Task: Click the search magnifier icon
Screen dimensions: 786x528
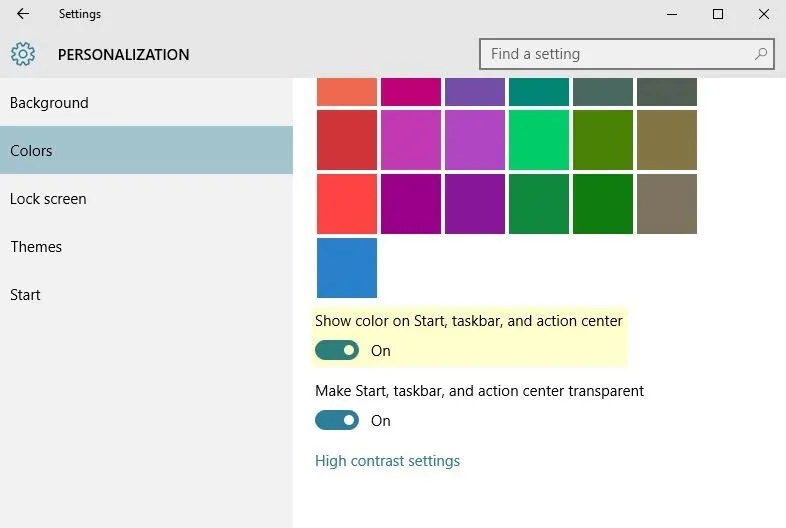Action: click(761, 54)
